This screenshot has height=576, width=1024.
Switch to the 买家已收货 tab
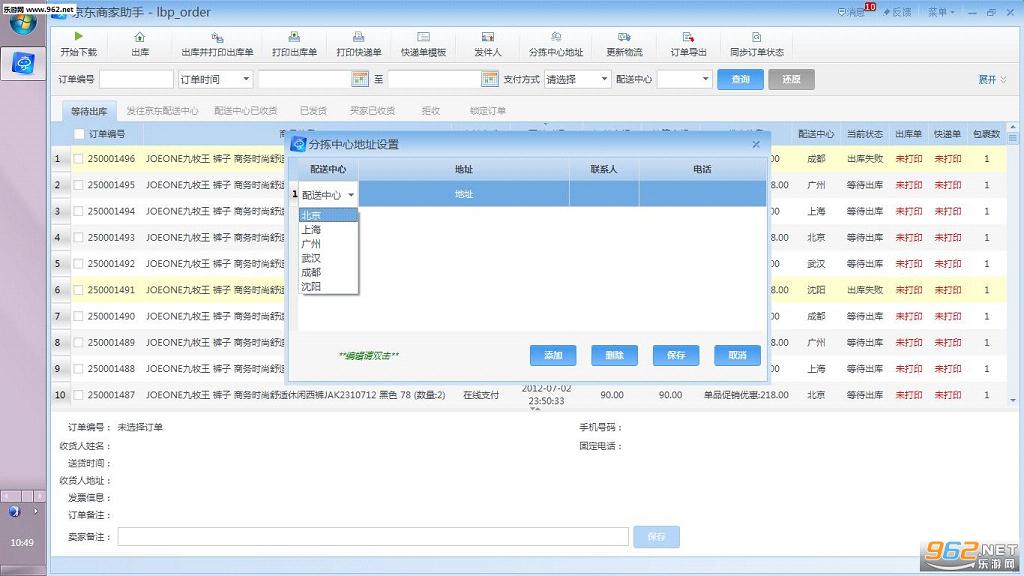[372, 111]
